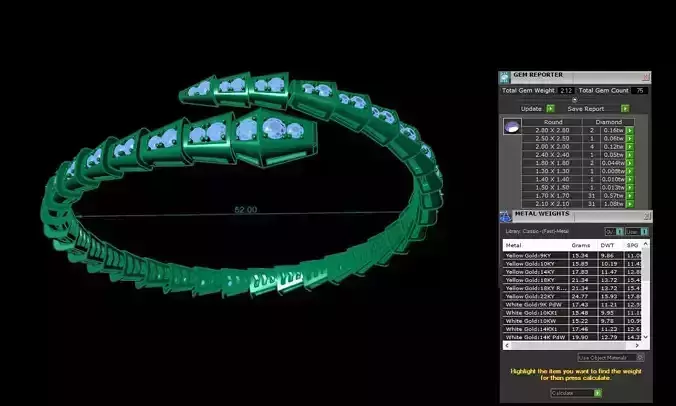676x406 pixels.
Task: Click green arrow for 2.80 X 2.80 row
Action: pyautogui.click(x=630, y=130)
